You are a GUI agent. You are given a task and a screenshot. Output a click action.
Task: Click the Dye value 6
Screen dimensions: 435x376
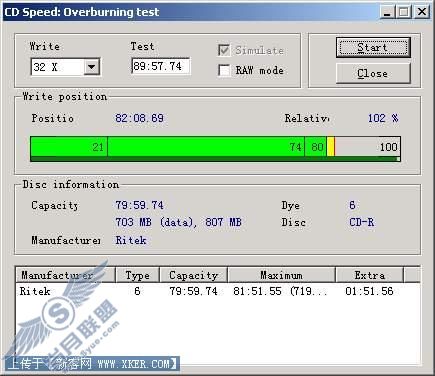coord(352,205)
